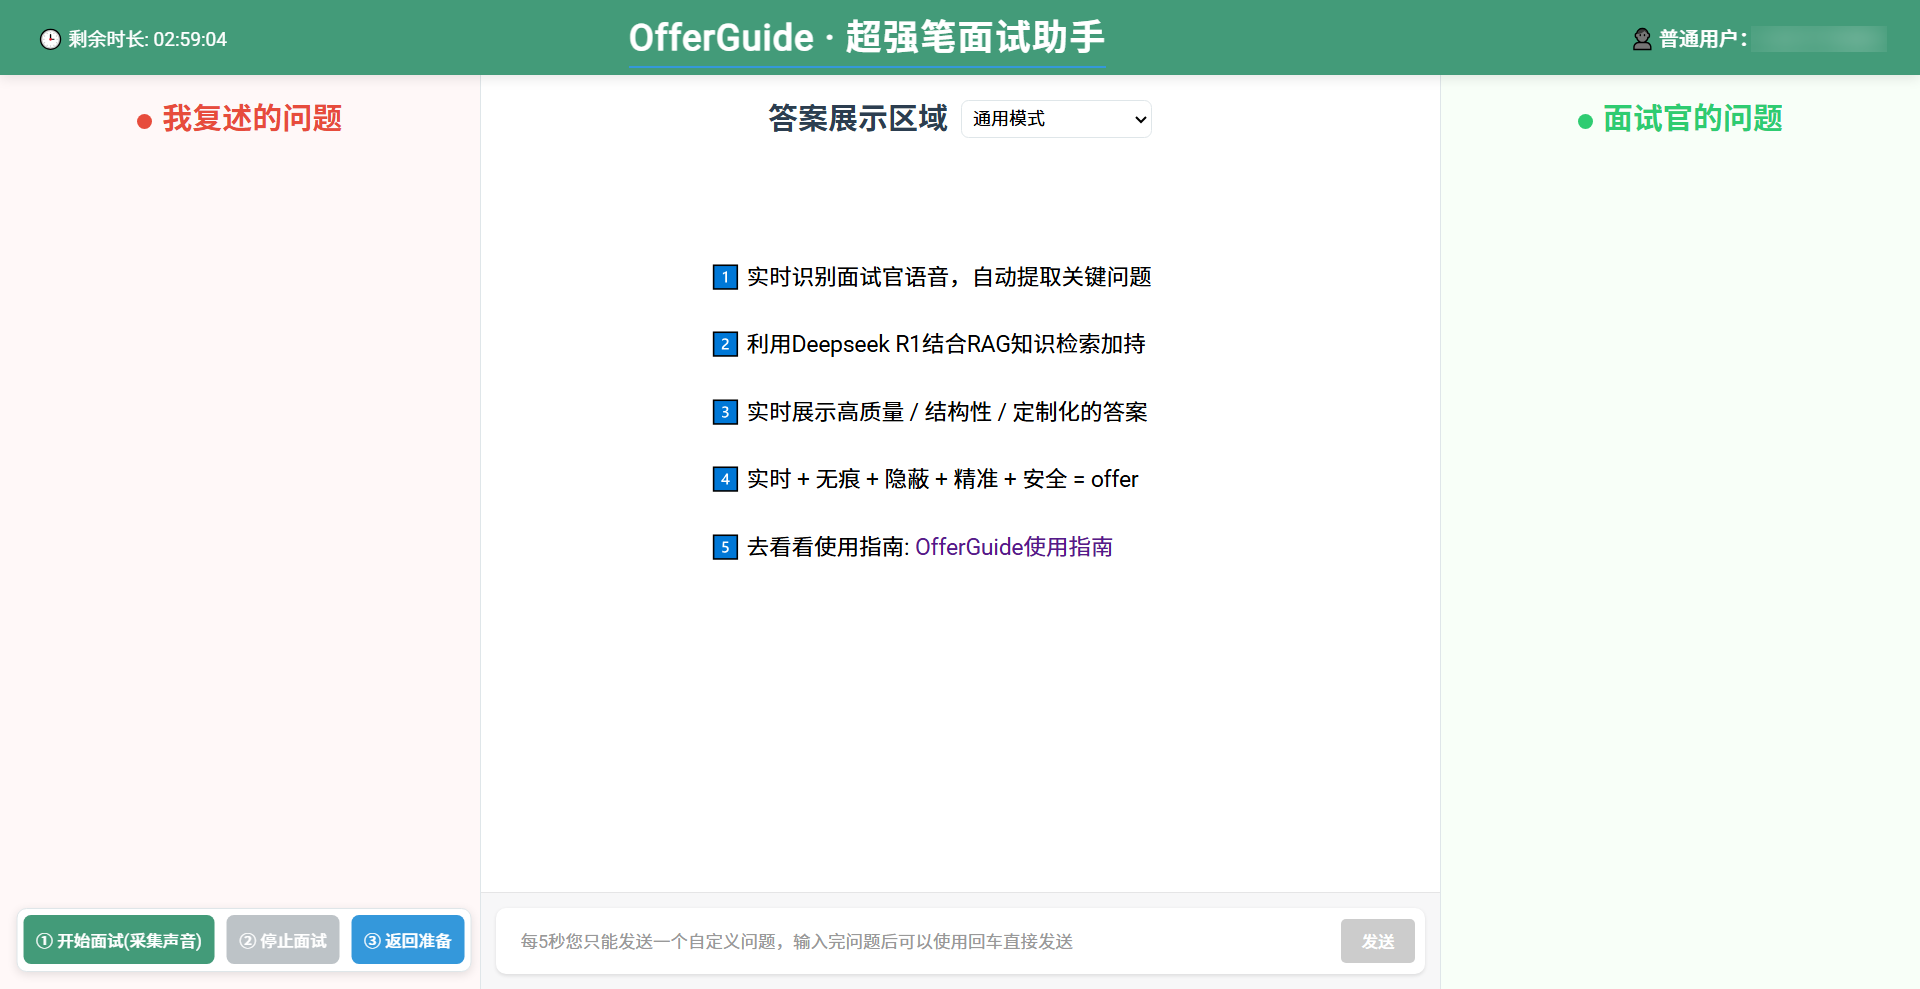Click the 剩余时长 timer text
This screenshot has width=1920, height=989.
click(148, 39)
